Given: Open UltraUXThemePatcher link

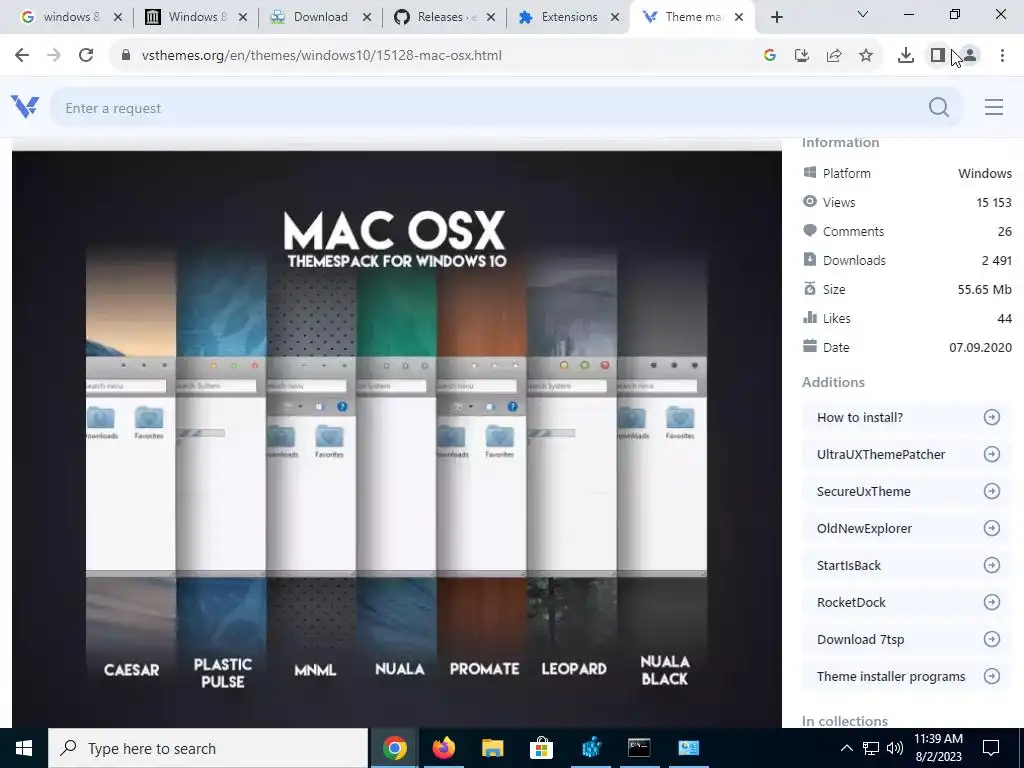Looking at the screenshot, I should (907, 455).
